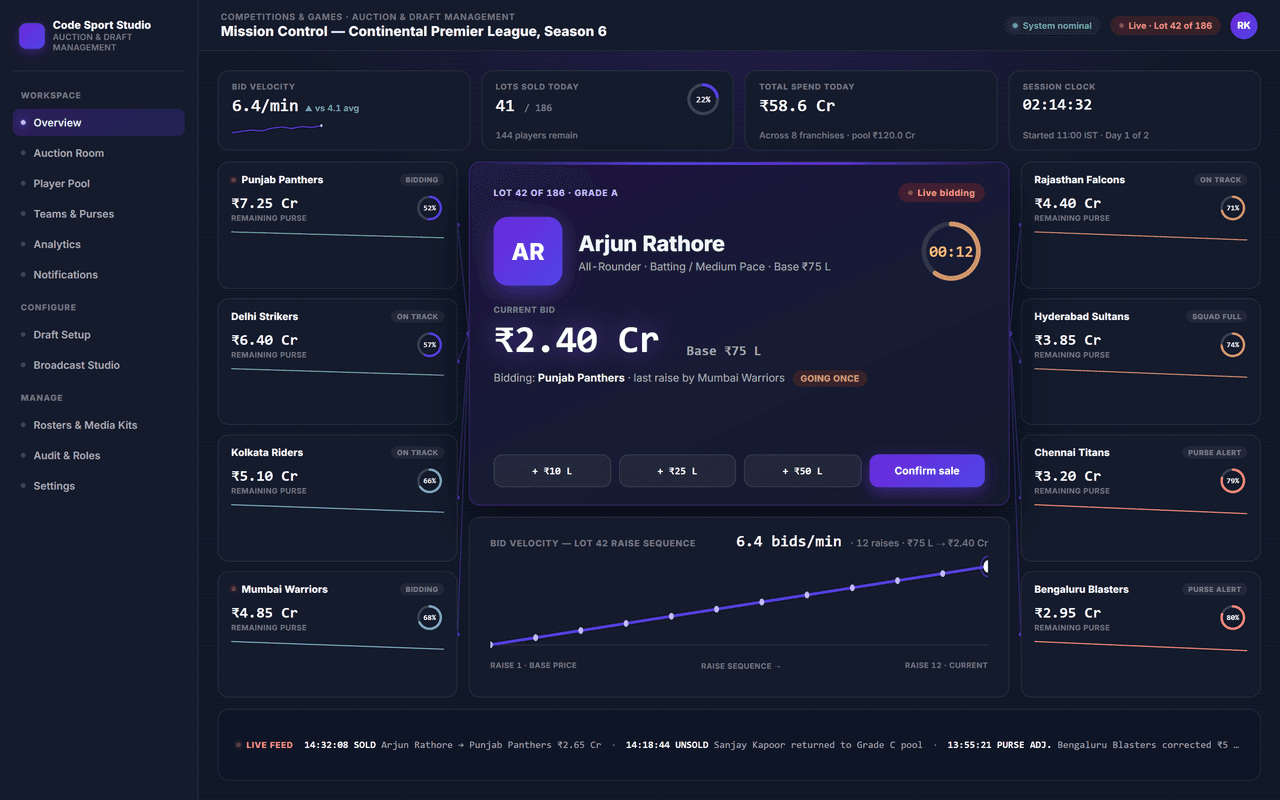Raise bid by +₹10 L

(552, 471)
